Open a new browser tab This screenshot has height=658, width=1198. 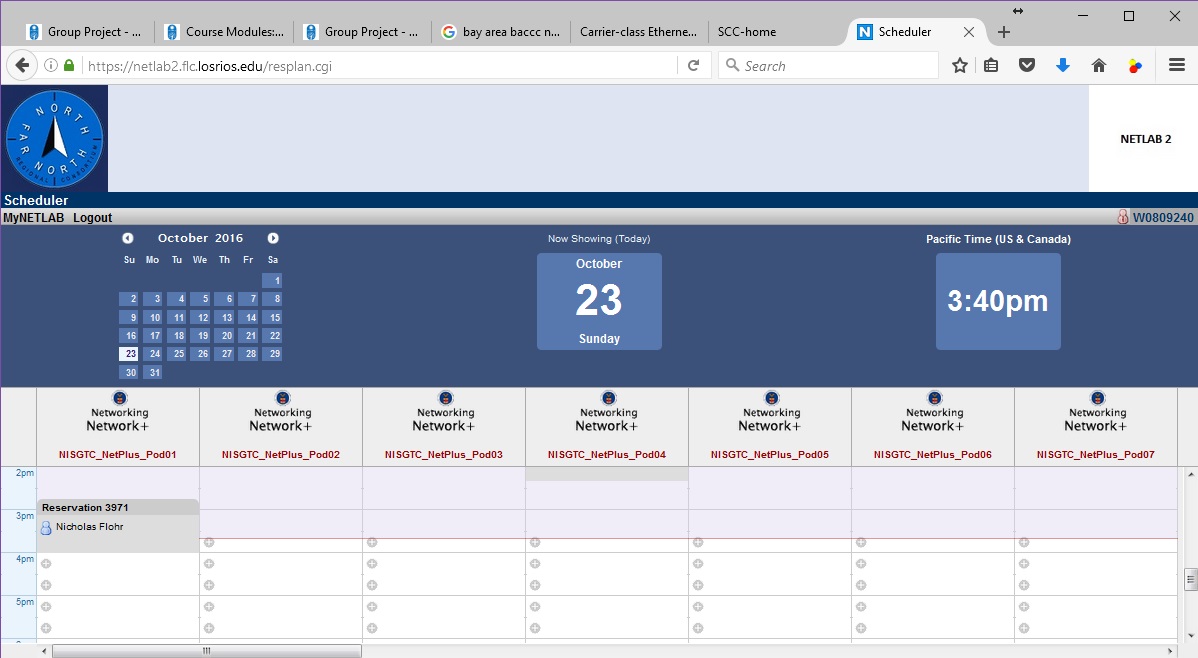coord(1004,32)
